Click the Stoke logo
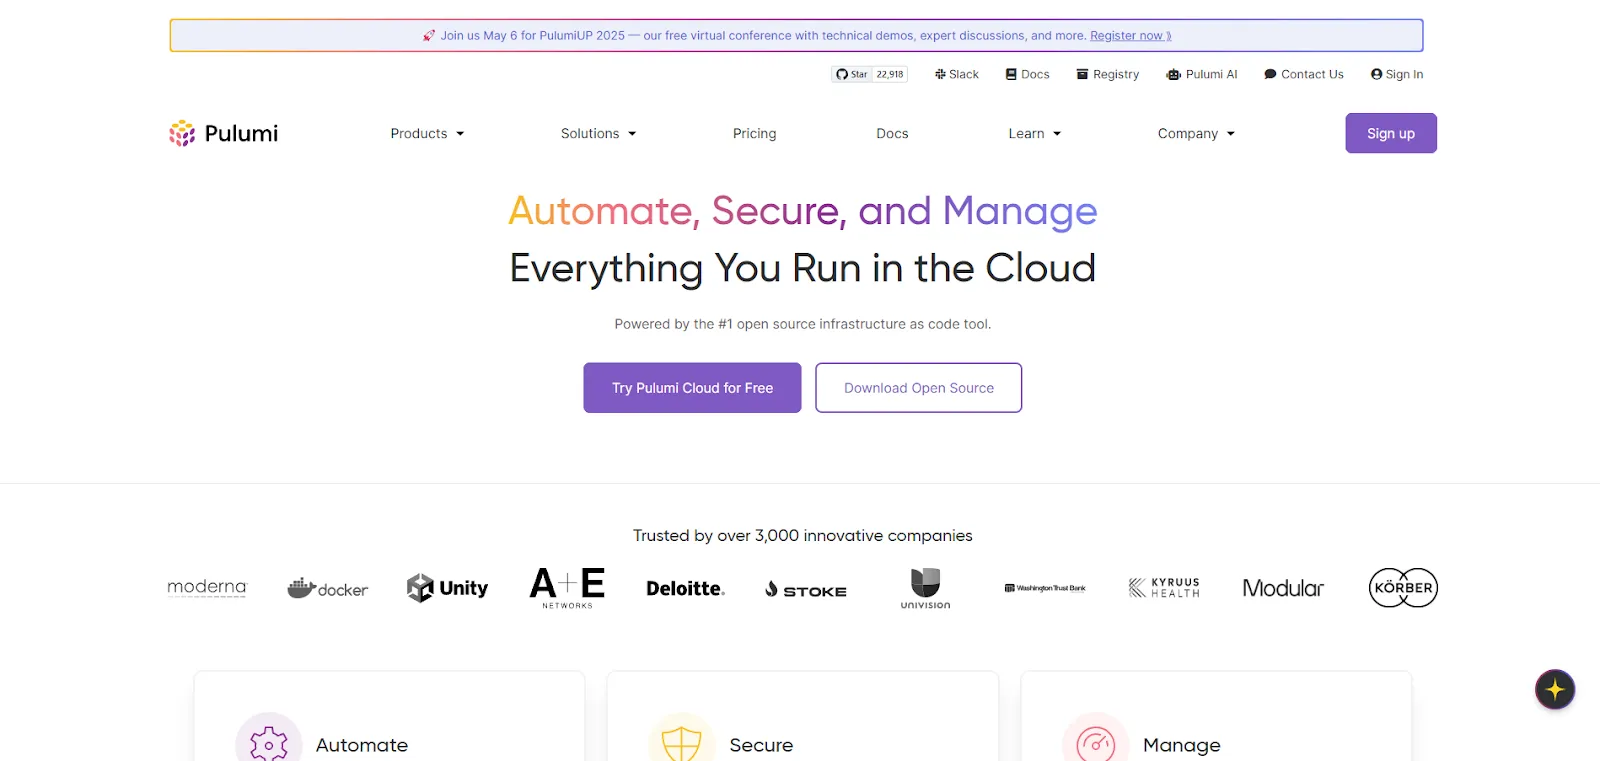This screenshot has height=761, width=1600. [806, 590]
